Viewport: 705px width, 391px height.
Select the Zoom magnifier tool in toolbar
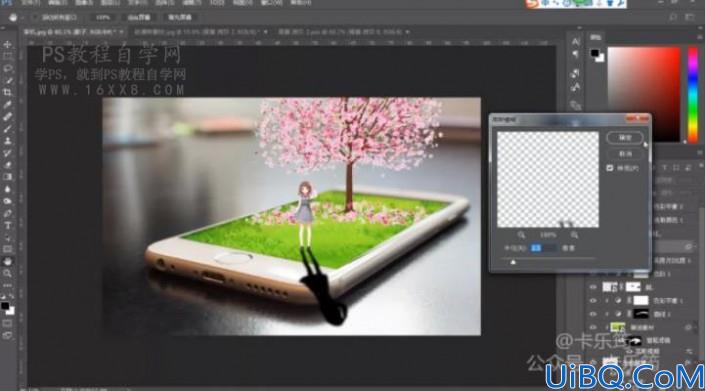[x=8, y=273]
